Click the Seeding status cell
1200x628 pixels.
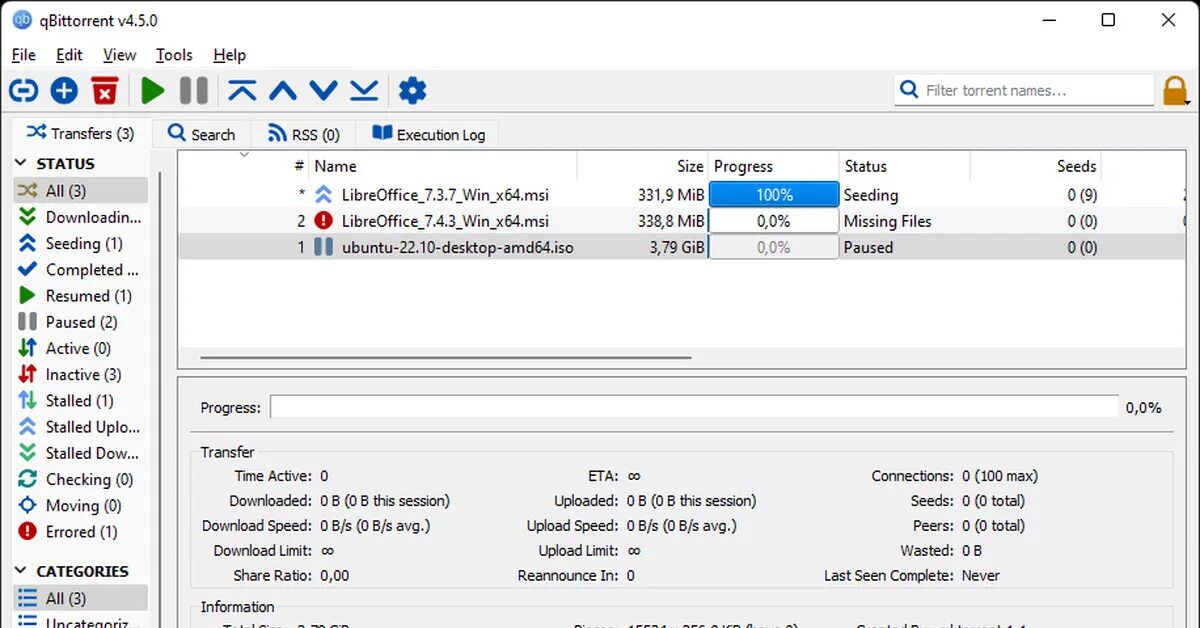coord(871,195)
